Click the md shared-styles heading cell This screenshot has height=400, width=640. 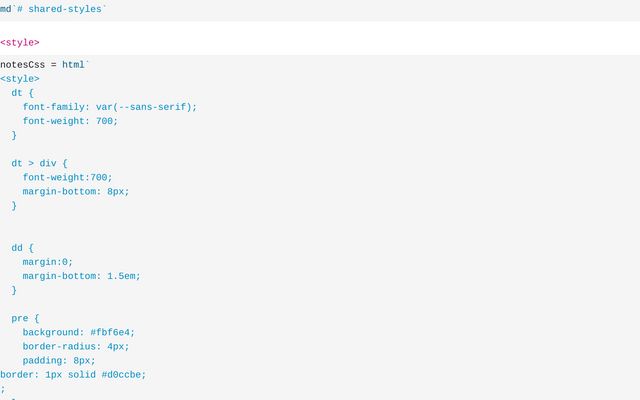pos(53,8)
